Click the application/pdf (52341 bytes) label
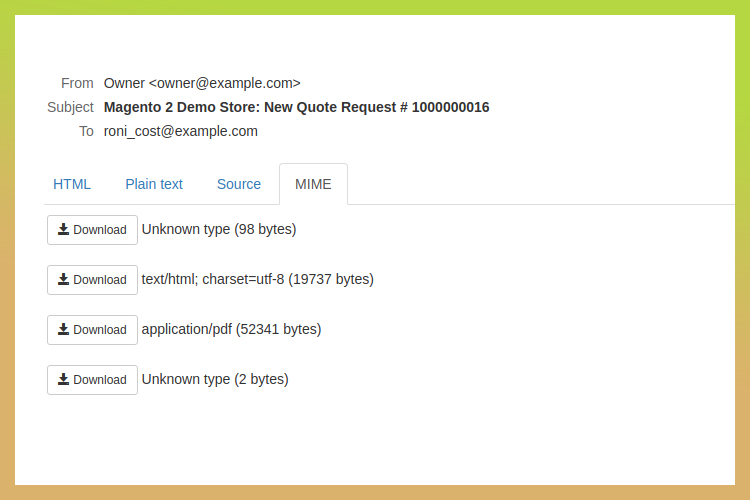This screenshot has width=750, height=500. [x=231, y=329]
